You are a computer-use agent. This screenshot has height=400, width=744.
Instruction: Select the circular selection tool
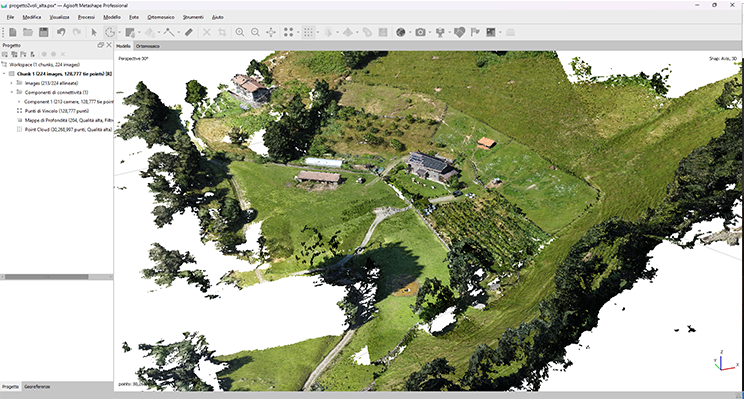110,32
